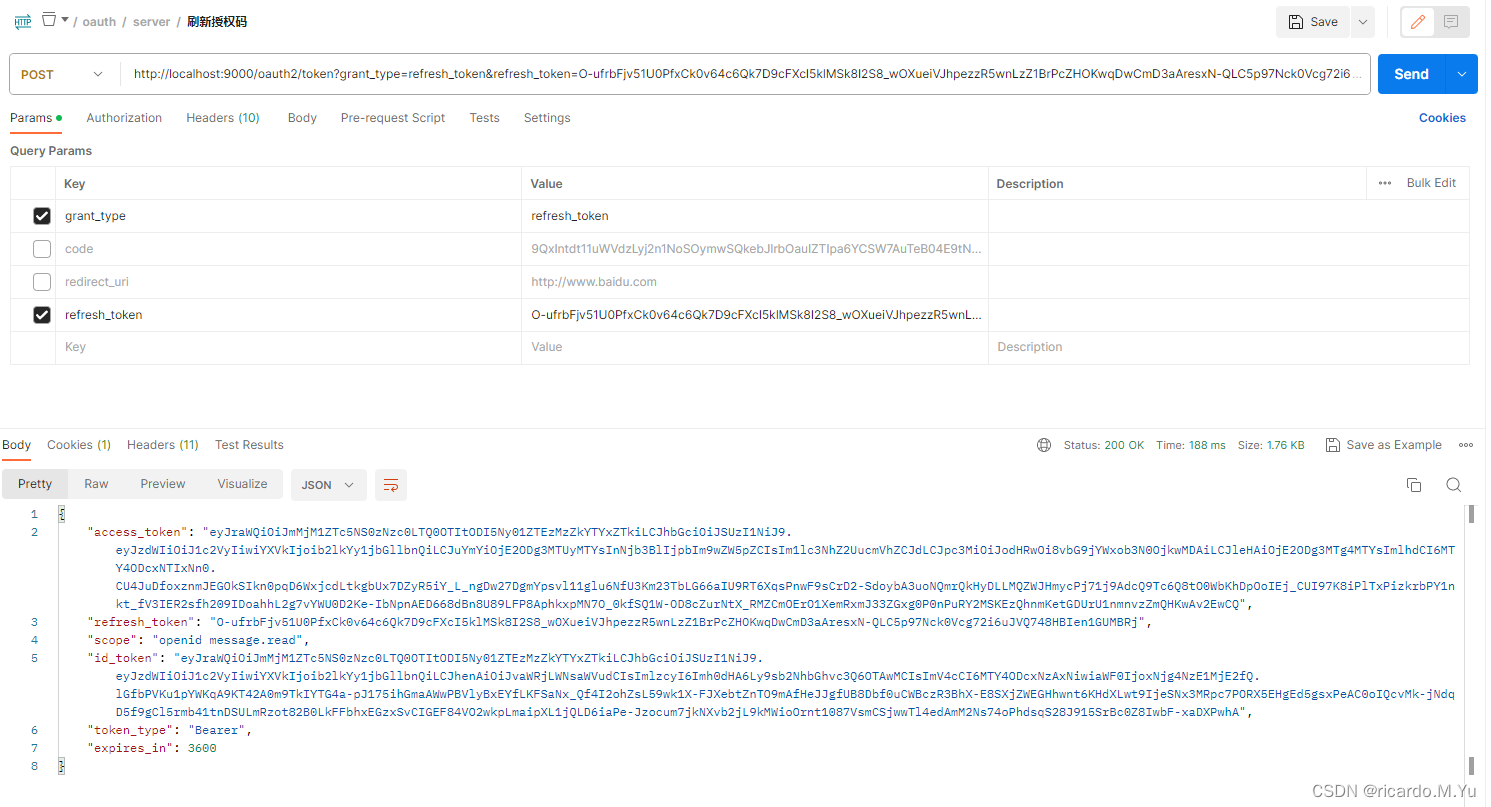The height and width of the screenshot is (807, 1491).
Task: Switch to Visualize view
Action: (x=242, y=484)
